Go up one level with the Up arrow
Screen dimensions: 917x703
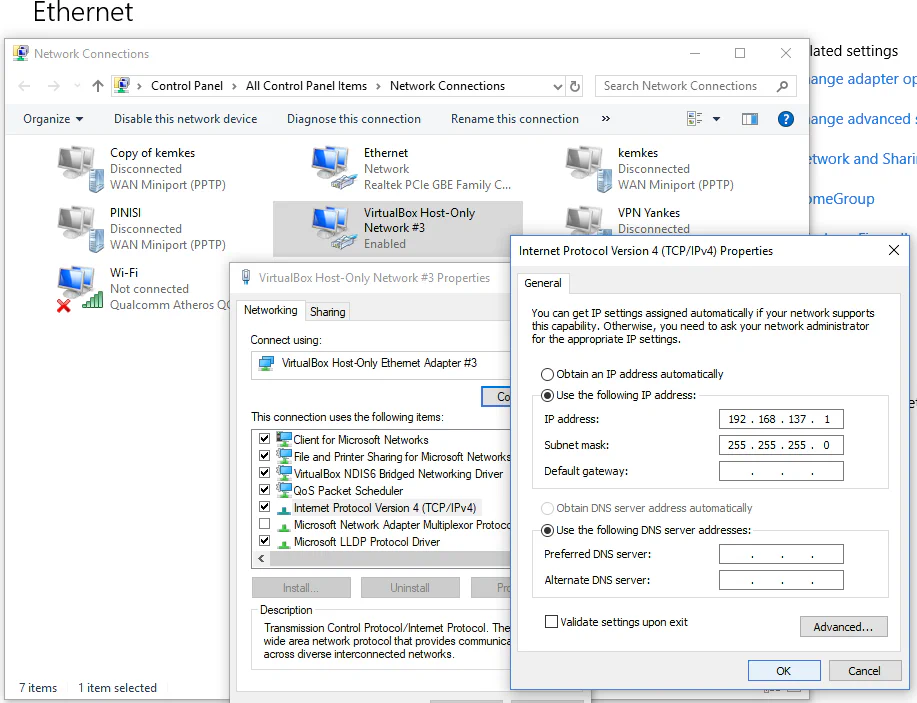click(x=98, y=86)
